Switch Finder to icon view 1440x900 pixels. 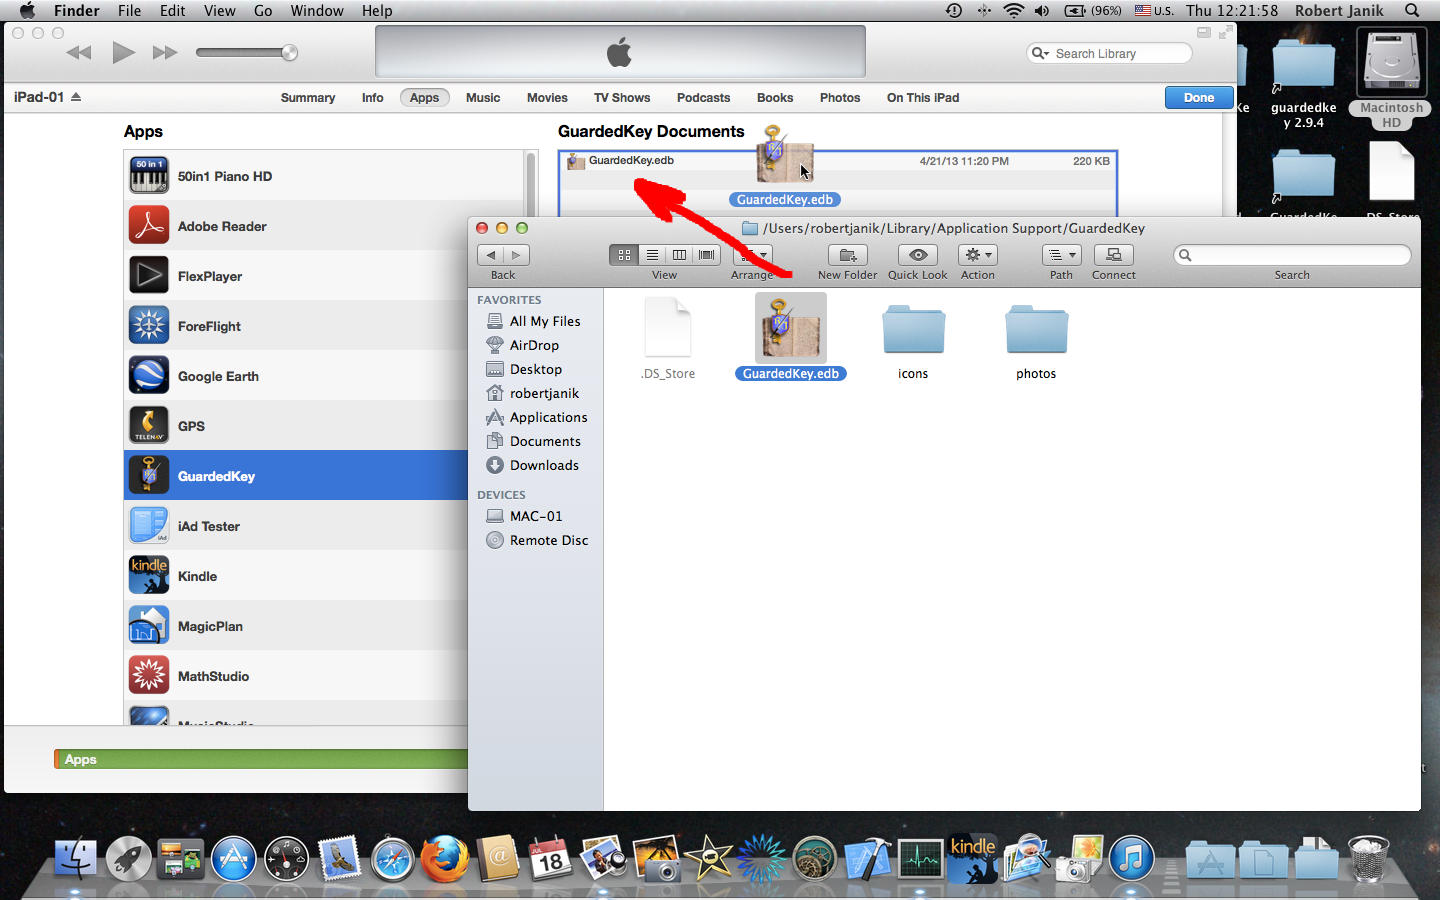(x=624, y=255)
